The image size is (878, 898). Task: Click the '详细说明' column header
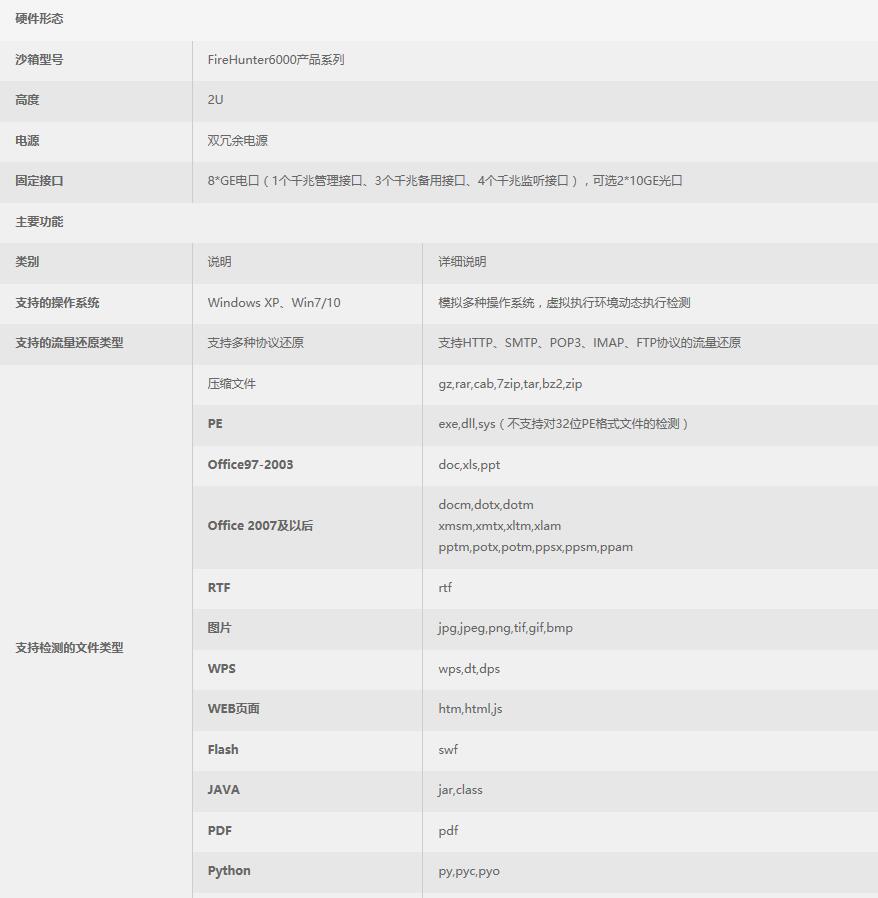pos(462,262)
